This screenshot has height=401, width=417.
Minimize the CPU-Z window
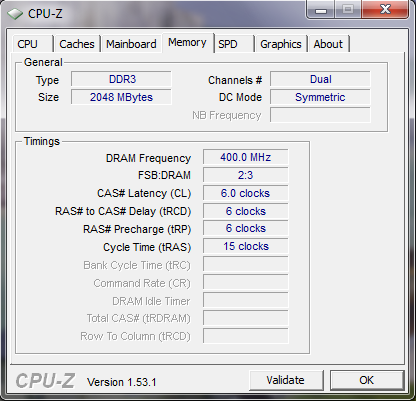click(x=321, y=10)
